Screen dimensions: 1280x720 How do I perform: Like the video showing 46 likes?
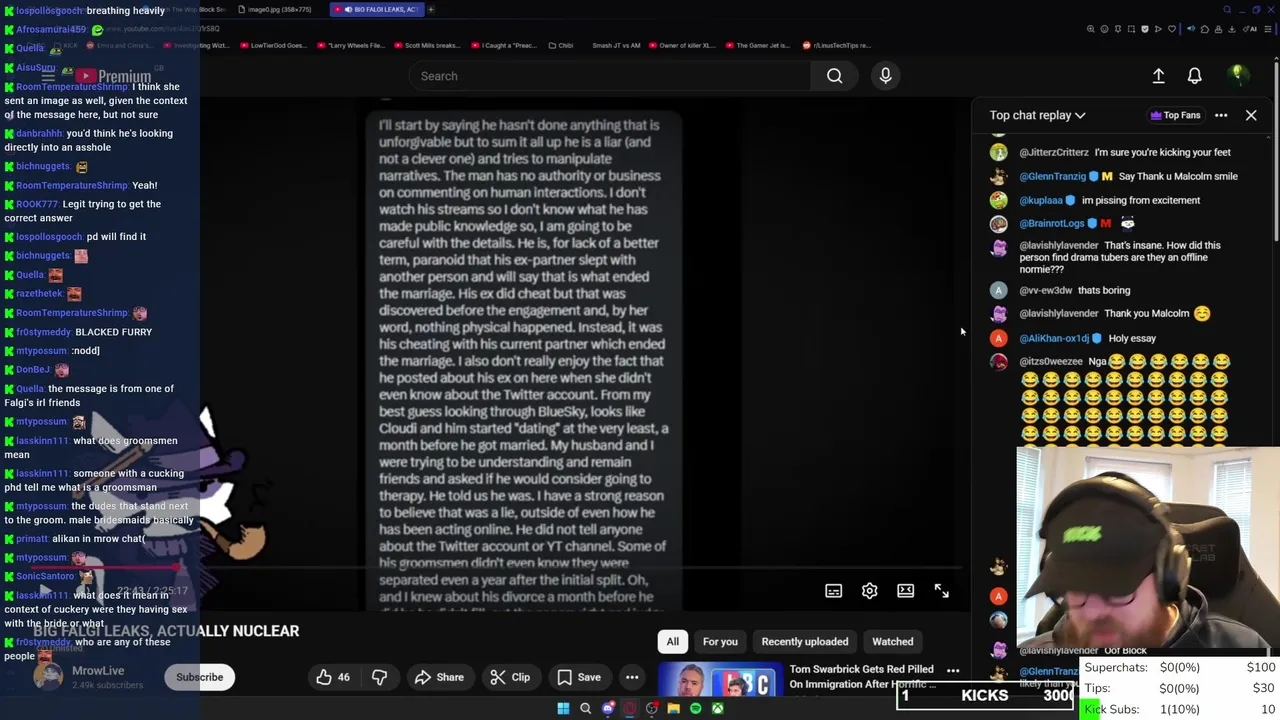tap(333, 677)
